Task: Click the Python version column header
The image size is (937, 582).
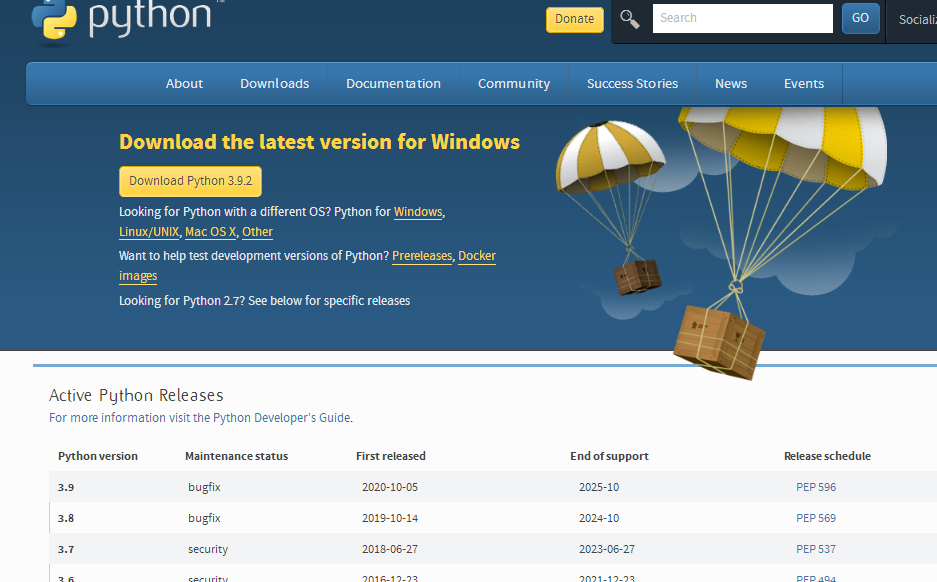Action: pos(98,456)
